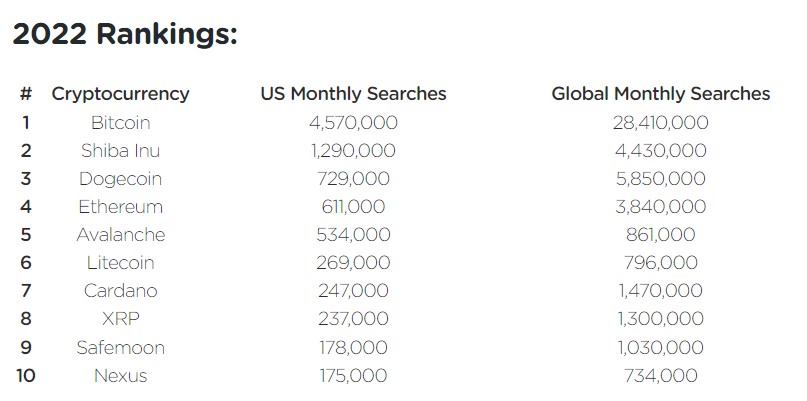Click Cardano in the rankings list
The image size is (807, 401).
click(120, 291)
